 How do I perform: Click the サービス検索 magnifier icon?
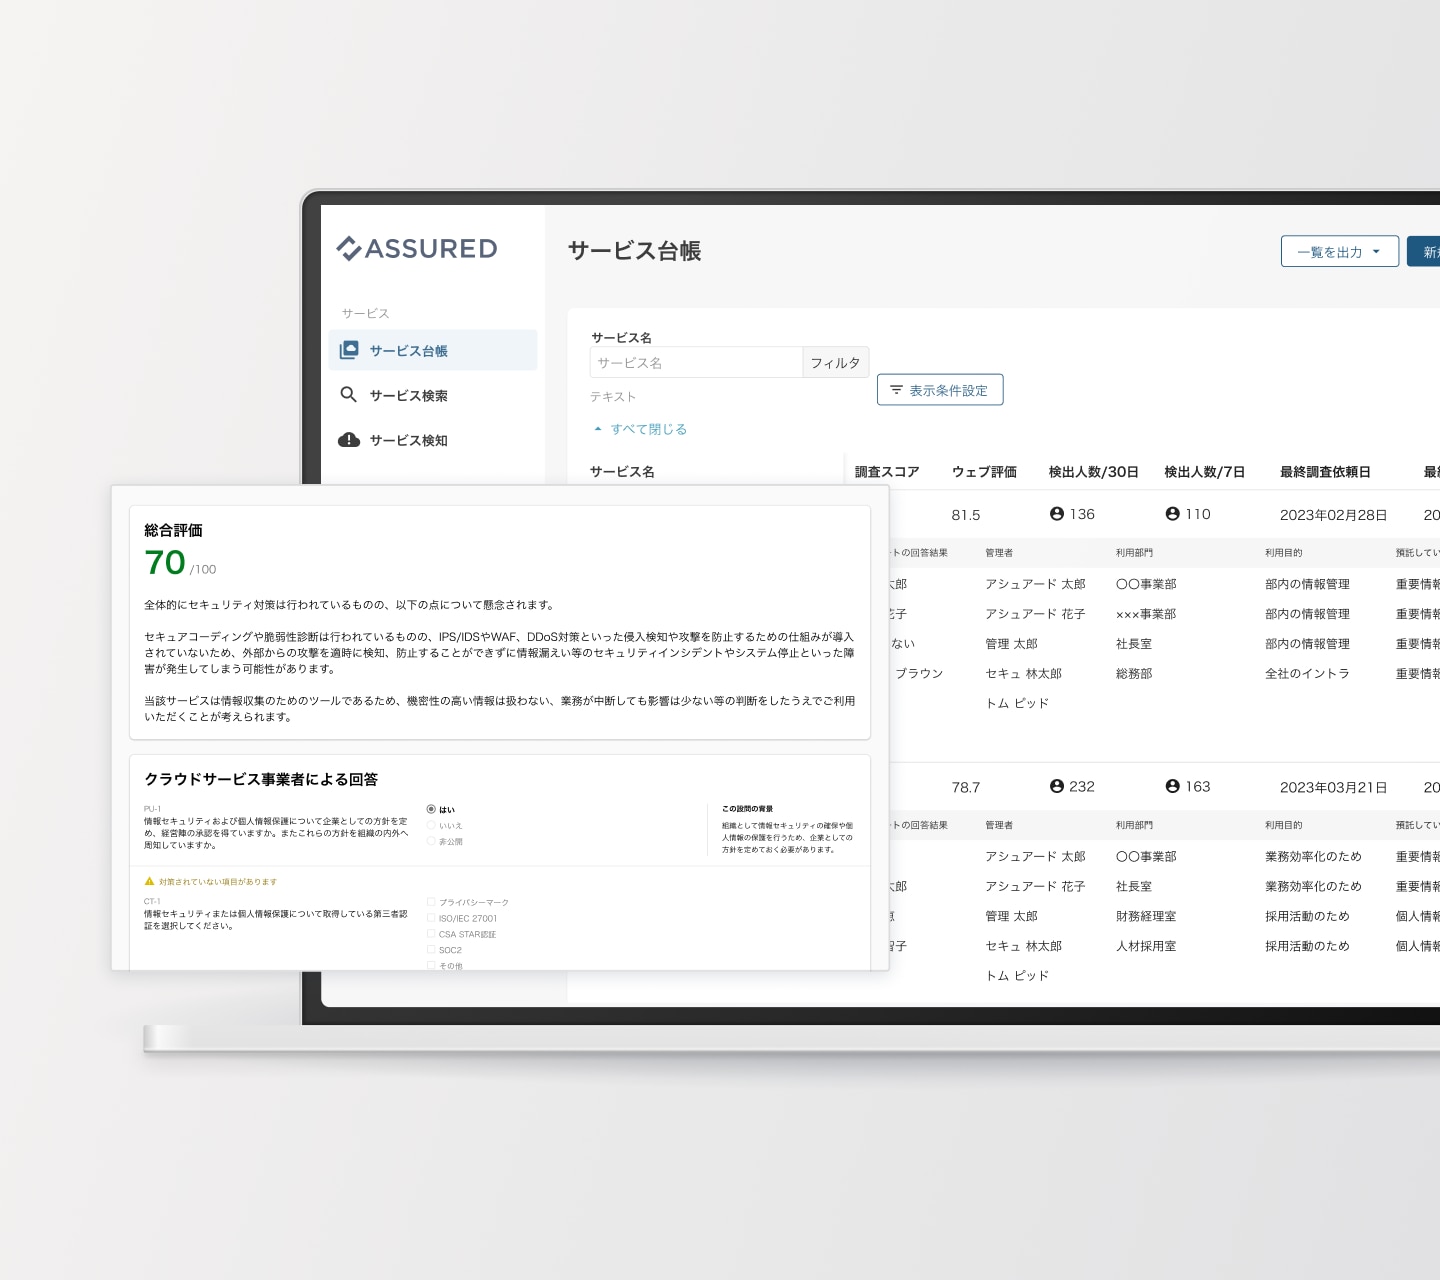[x=349, y=395]
